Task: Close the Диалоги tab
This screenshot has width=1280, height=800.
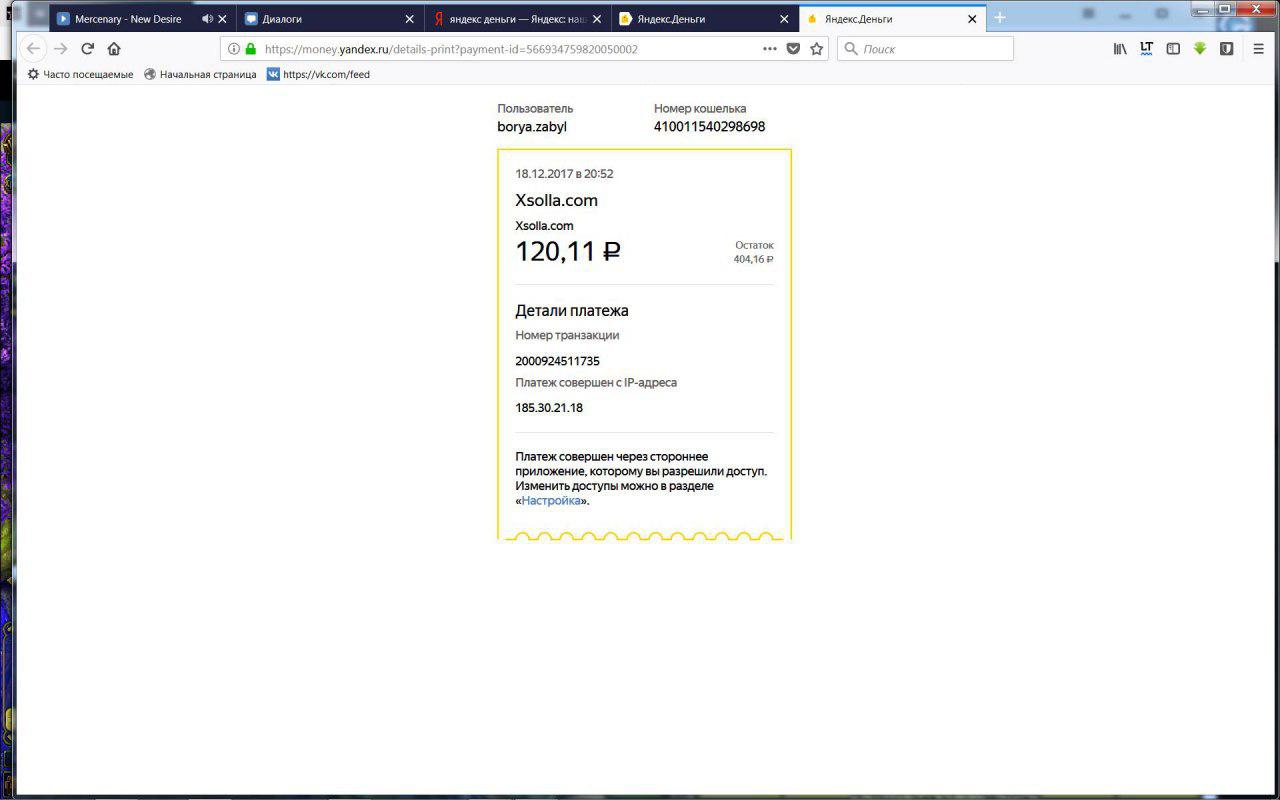Action: coord(409,19)
